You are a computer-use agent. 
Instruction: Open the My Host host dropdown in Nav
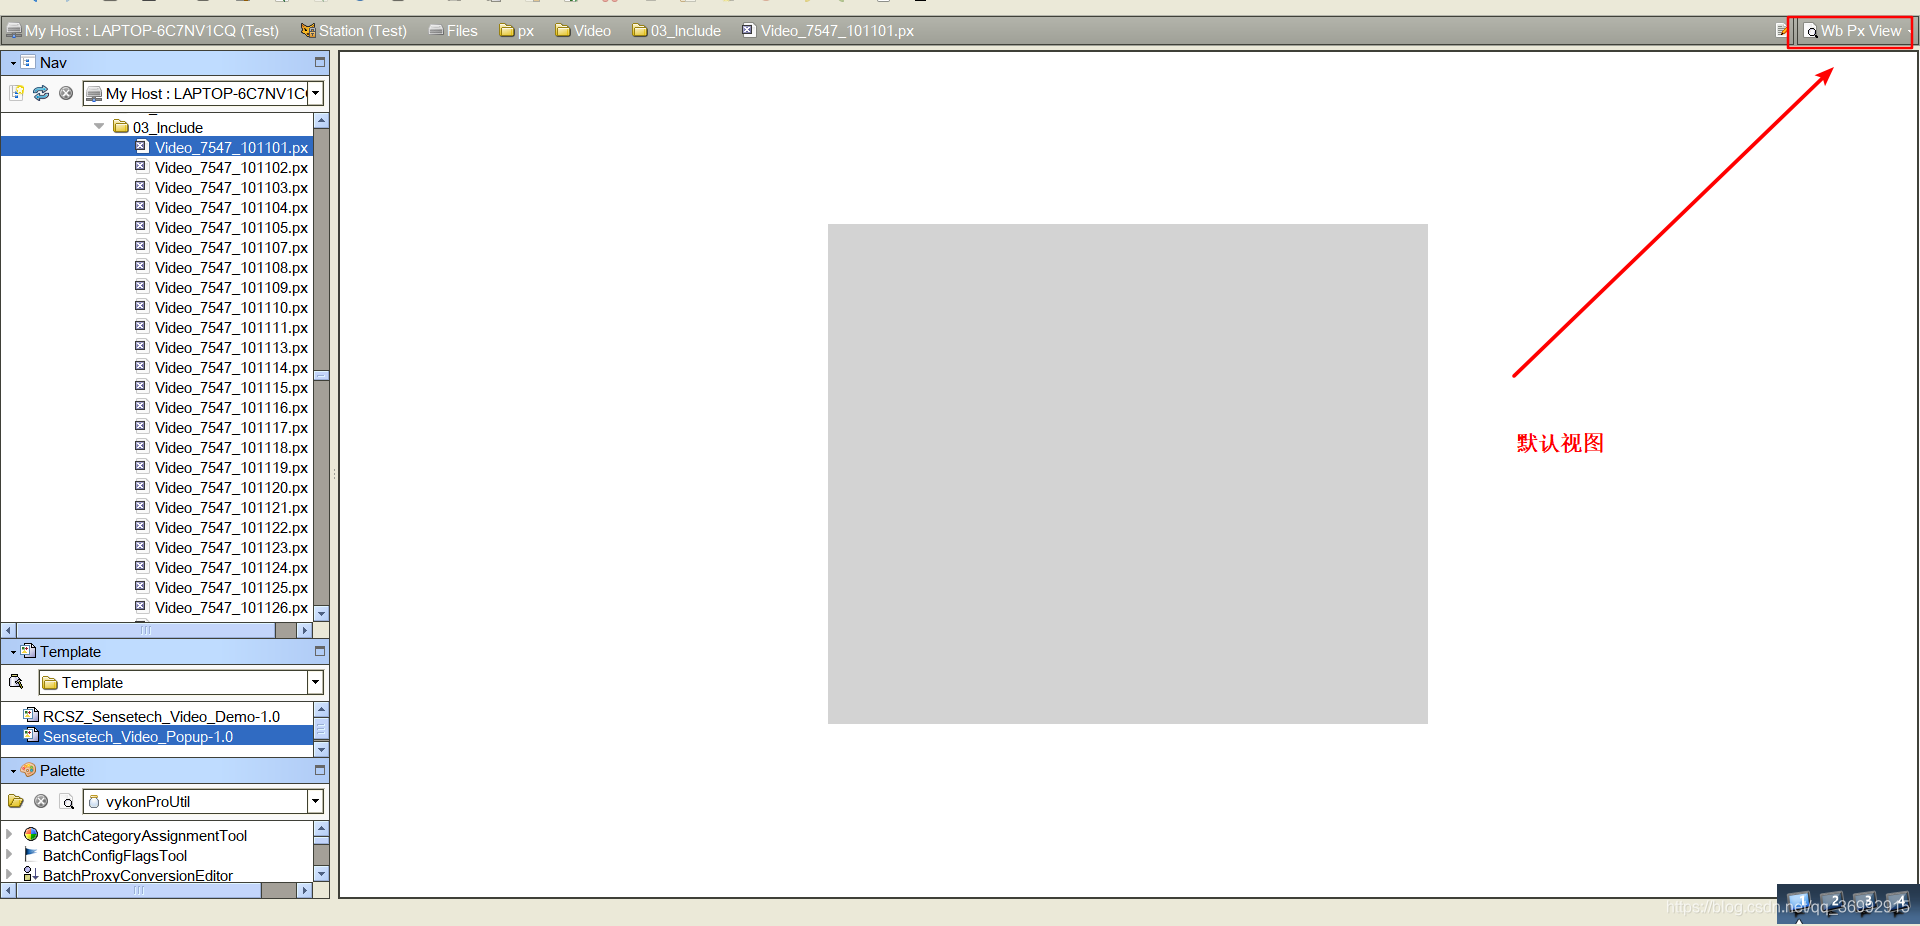point(316,93)
